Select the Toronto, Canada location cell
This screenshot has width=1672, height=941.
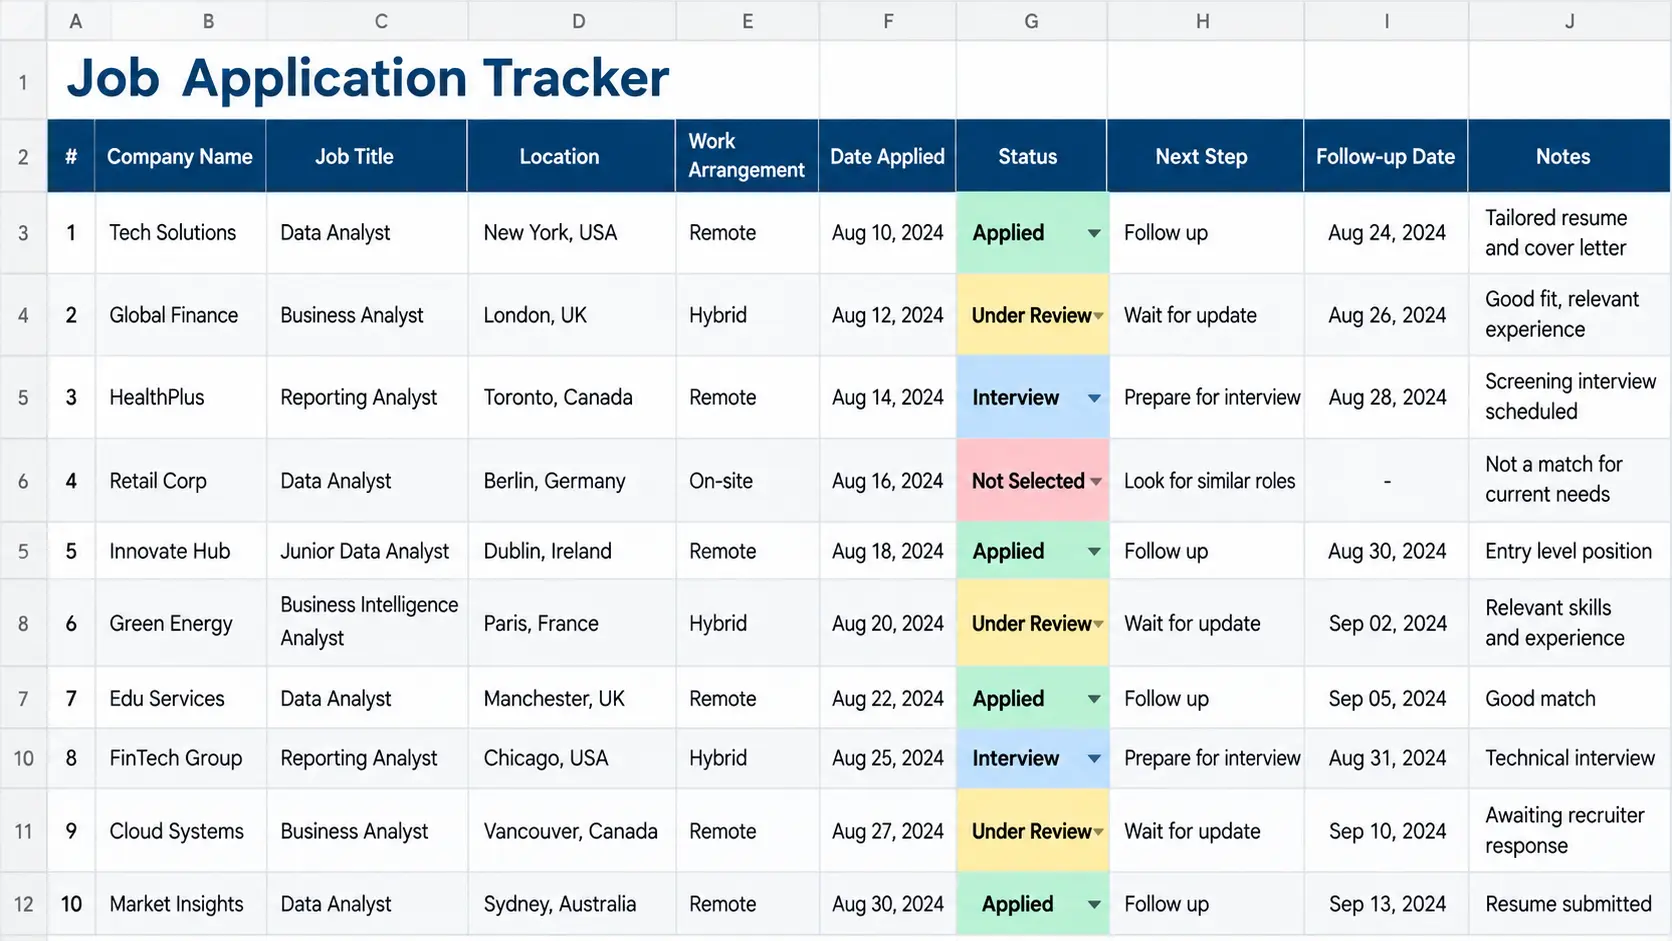572,397
